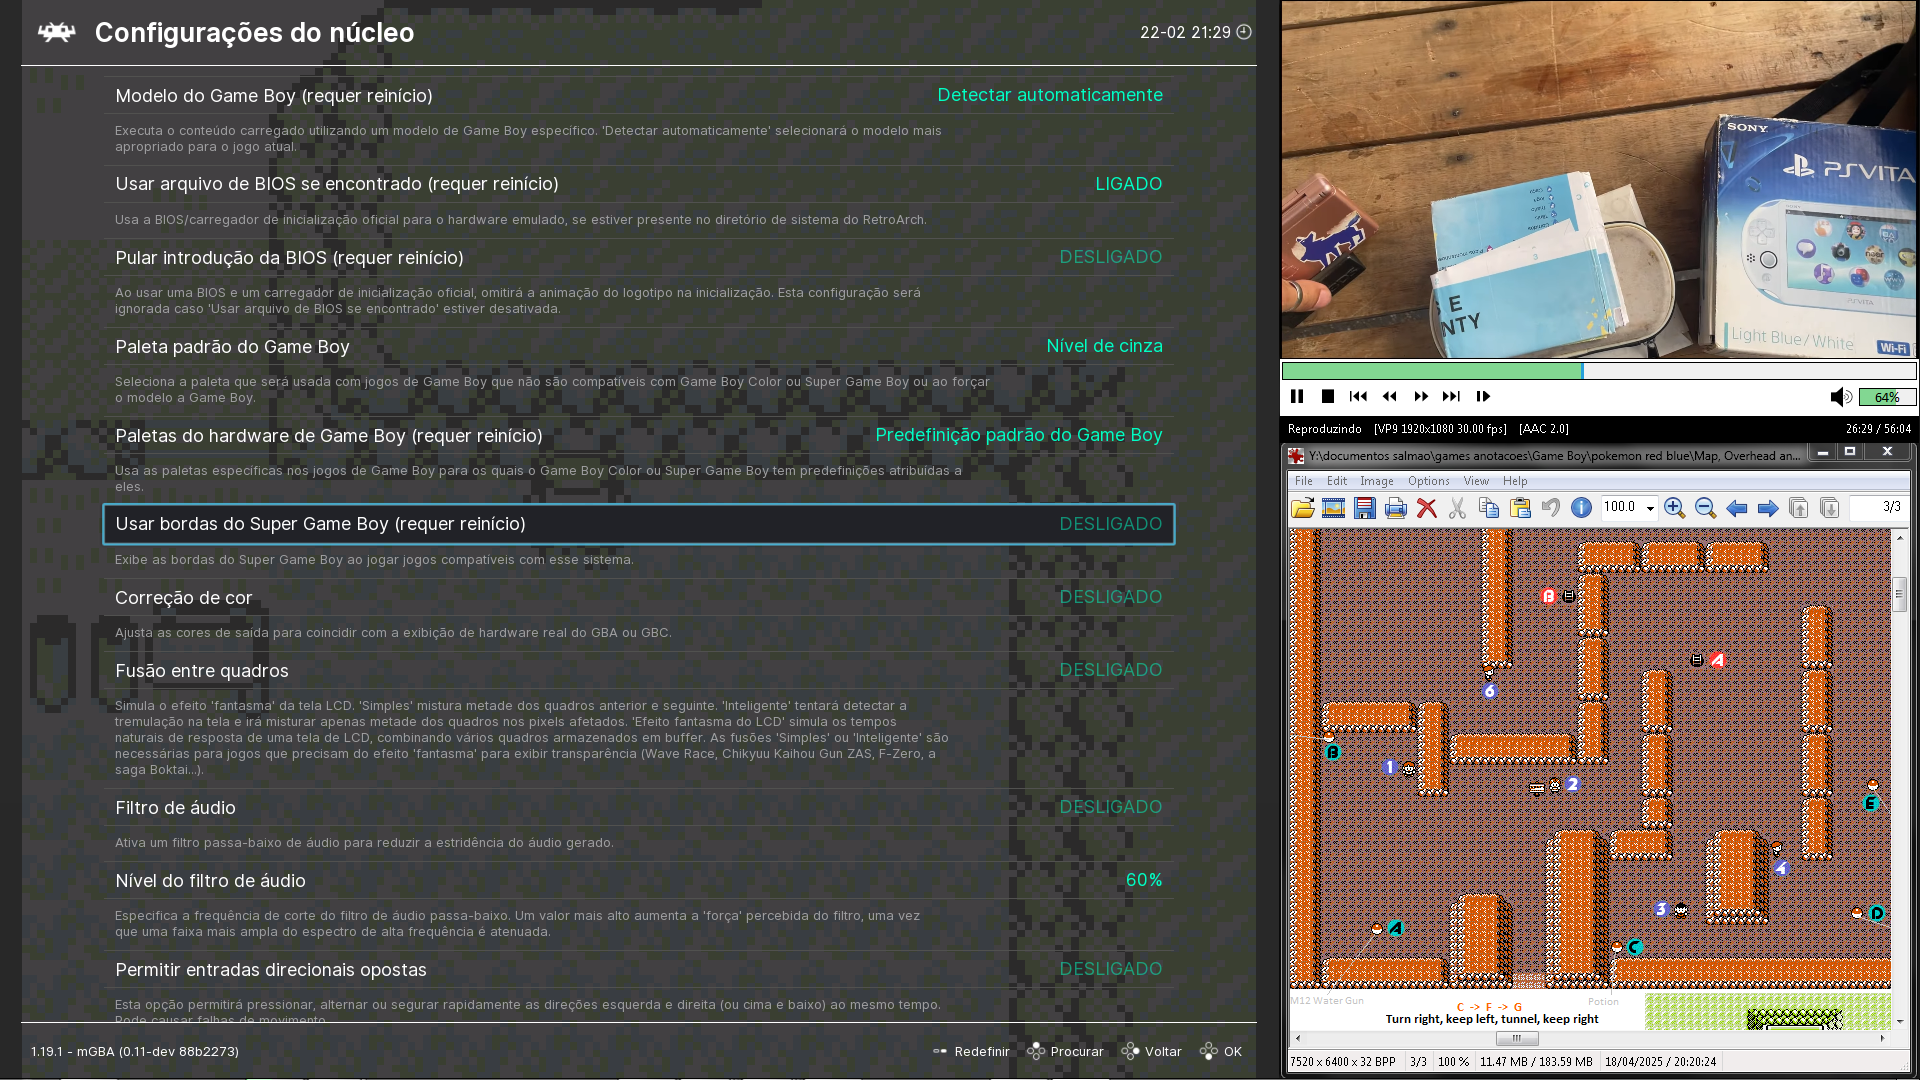1920x1080 pixels.
Task: Click the red X delete icon
Action: click(1427, 508)
